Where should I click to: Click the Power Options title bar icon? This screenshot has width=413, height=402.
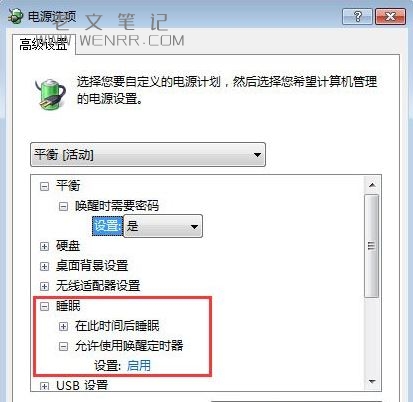(15, 16)
